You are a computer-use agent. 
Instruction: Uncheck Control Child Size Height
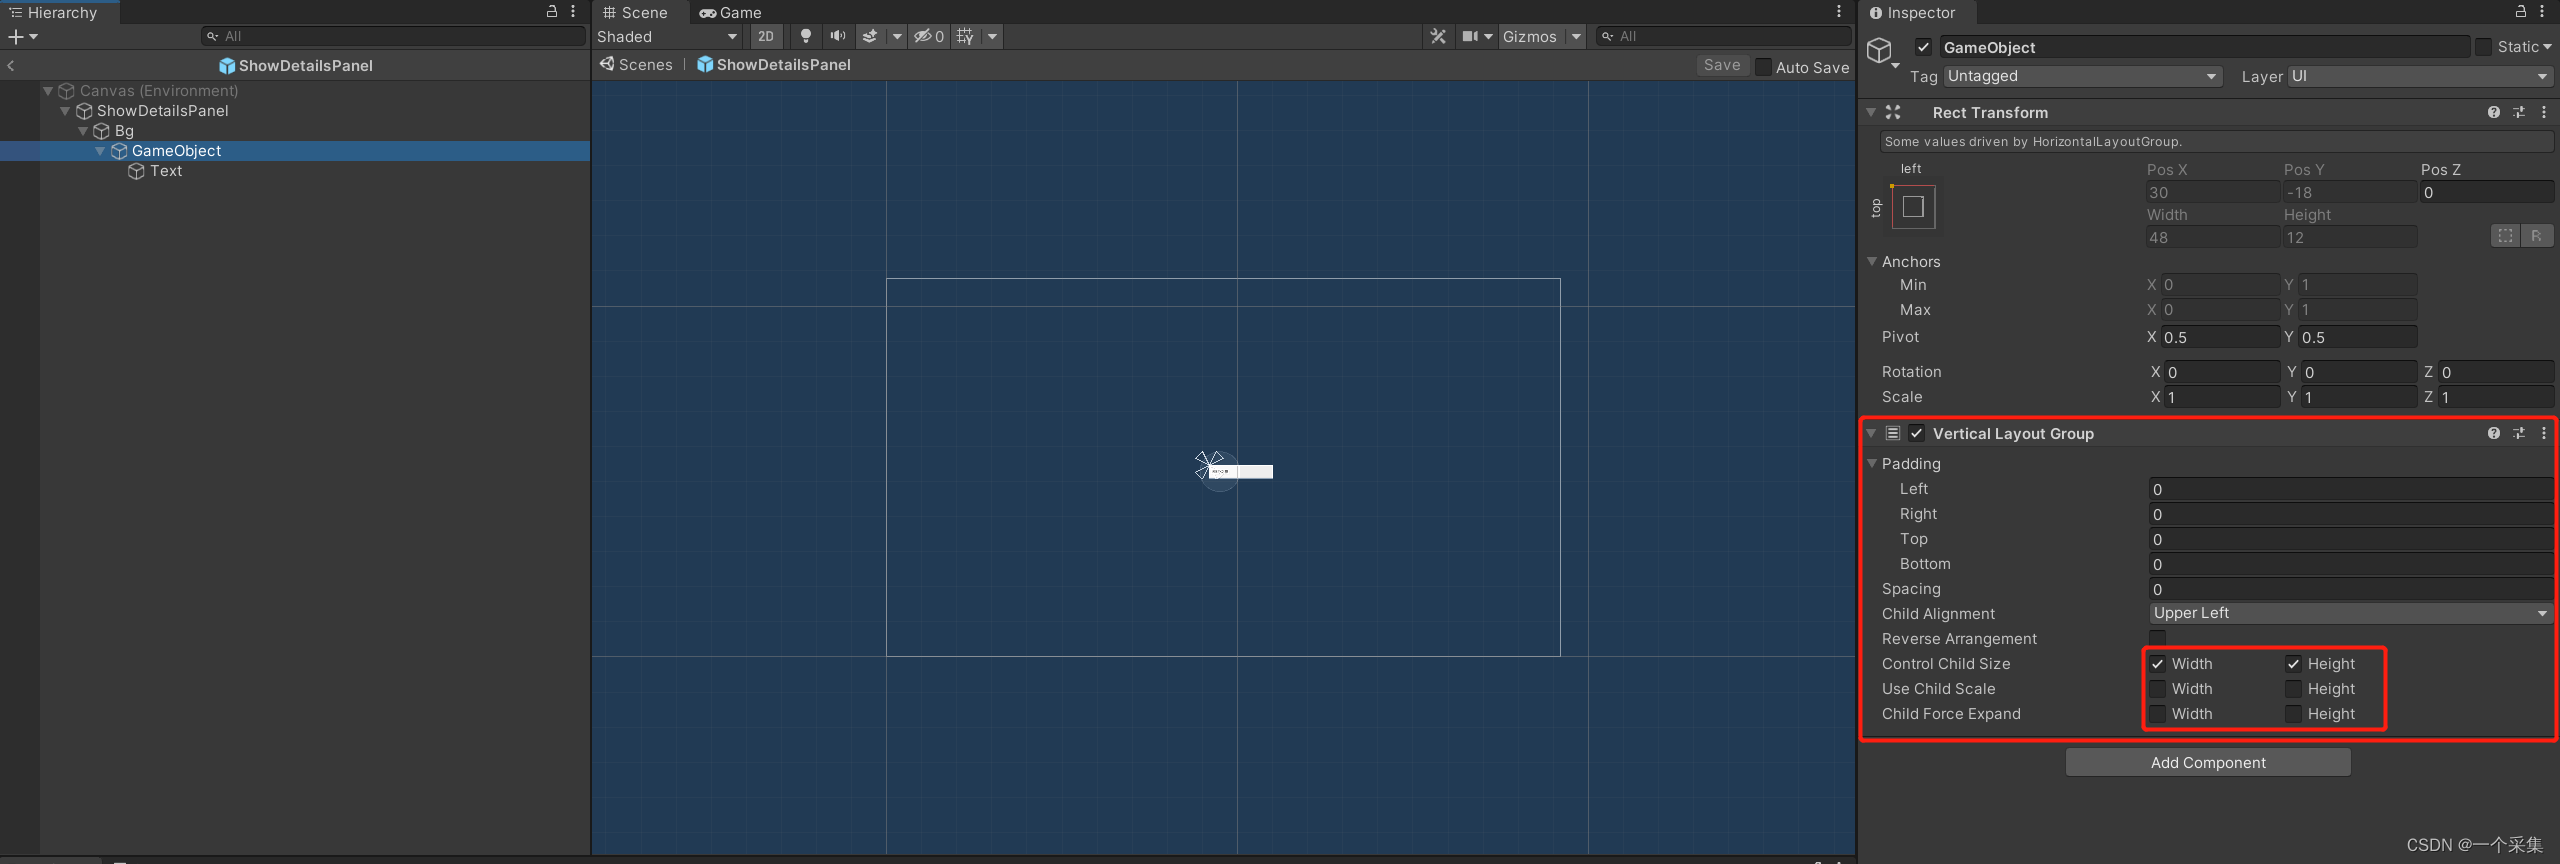click(2294, 663)
